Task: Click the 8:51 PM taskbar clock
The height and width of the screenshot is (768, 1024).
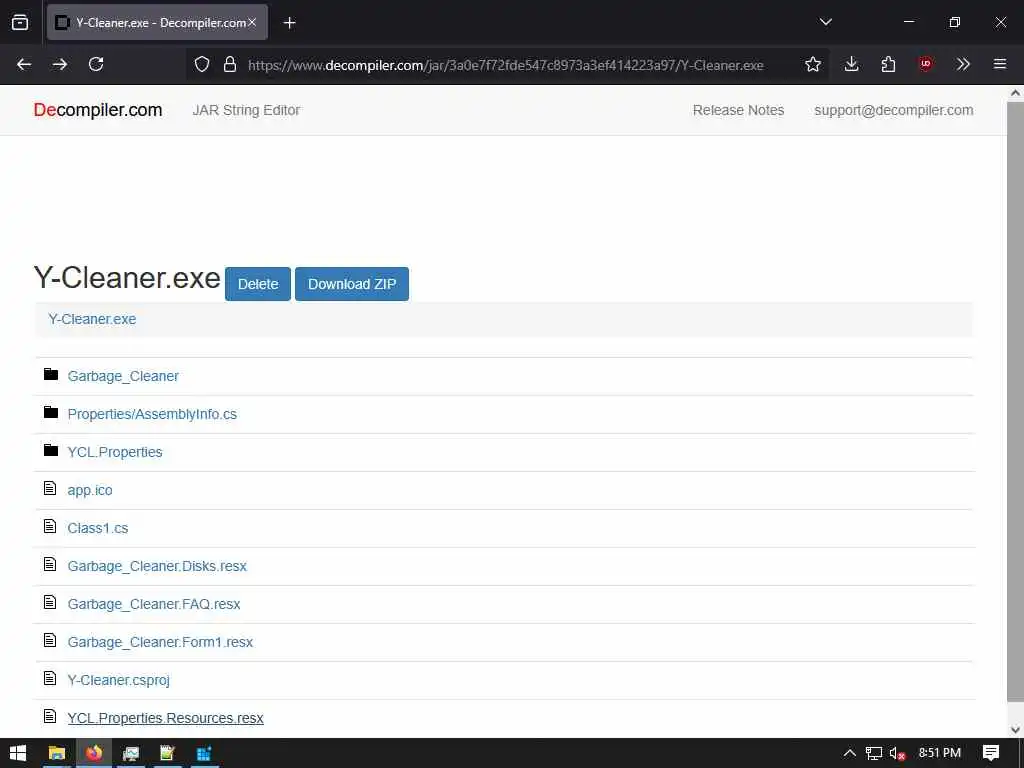Action: point(940,753)
